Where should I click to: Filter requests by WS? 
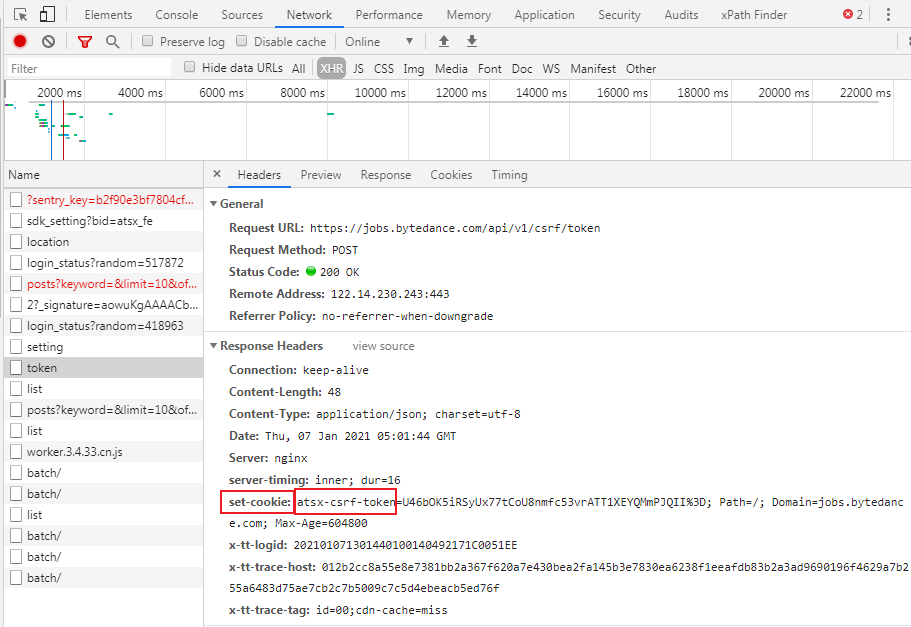[551, 69]
